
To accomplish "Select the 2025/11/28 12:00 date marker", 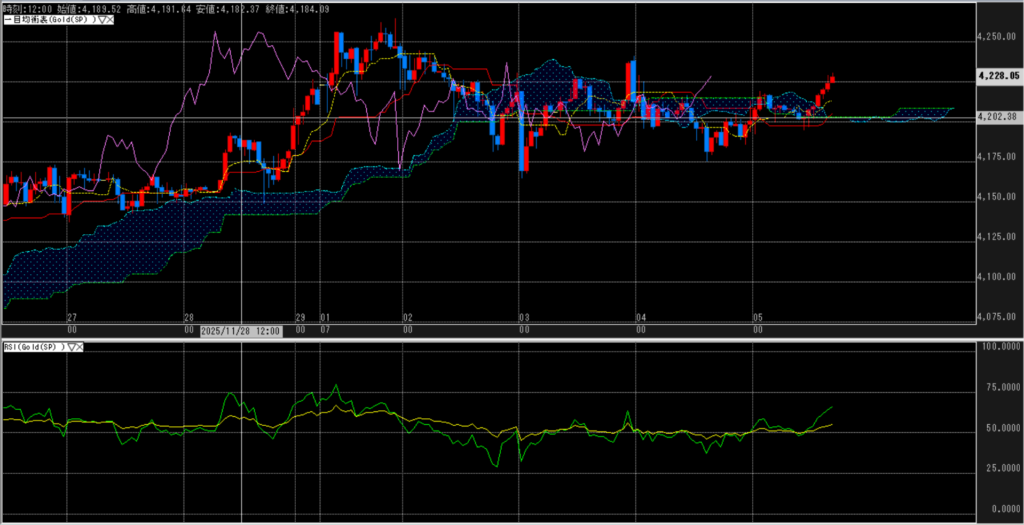I will point(241,329).
